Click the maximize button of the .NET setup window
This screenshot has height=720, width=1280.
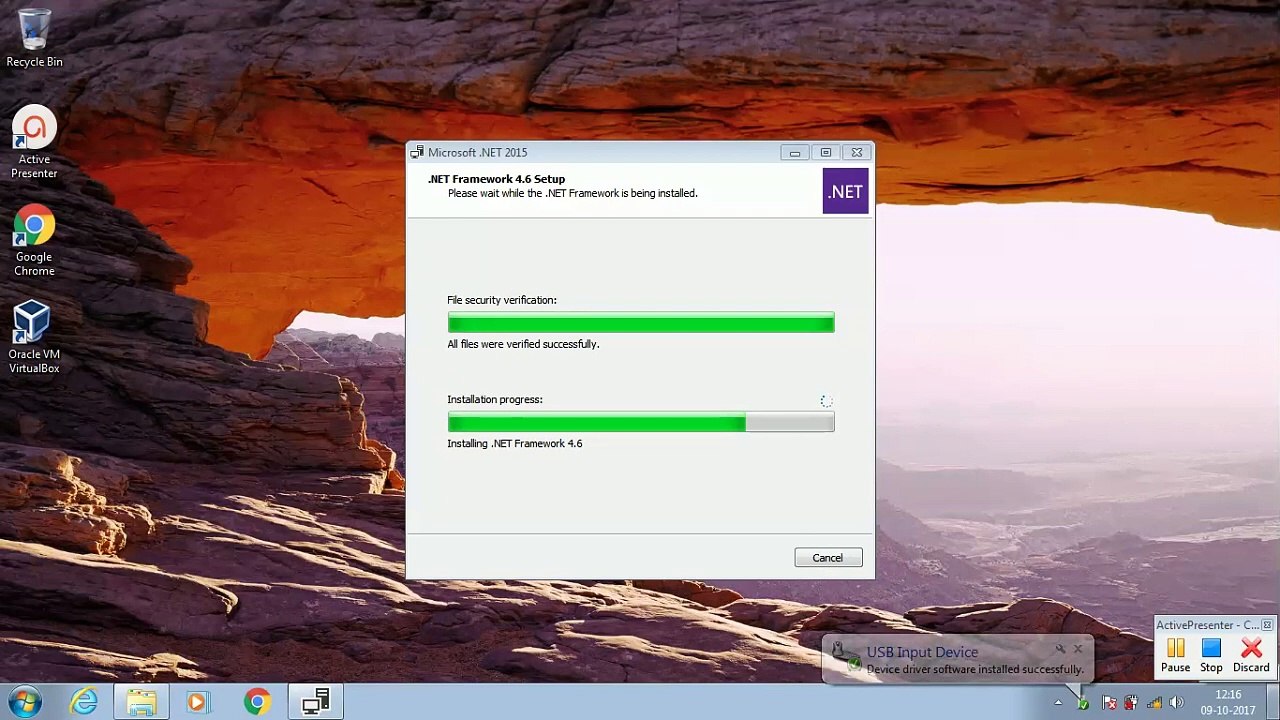pyautogui.click(x=826, y=152)
